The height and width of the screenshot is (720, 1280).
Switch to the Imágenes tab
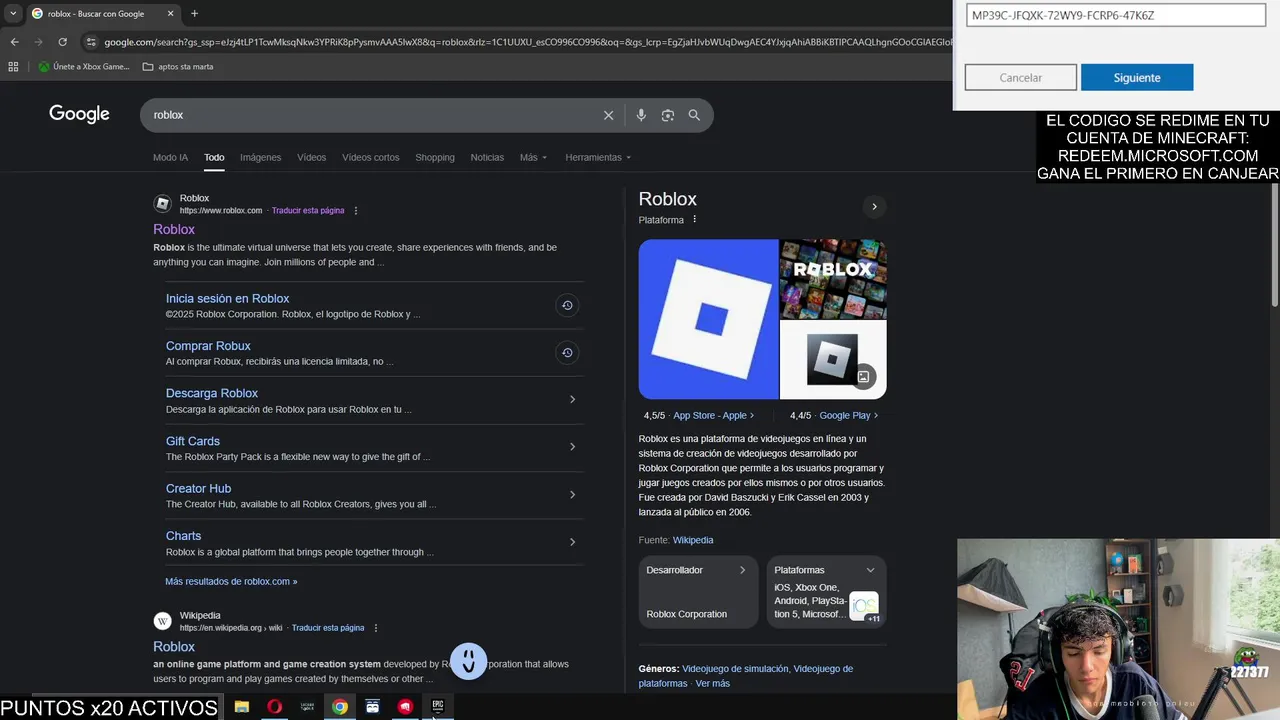(x=260, y=157)
